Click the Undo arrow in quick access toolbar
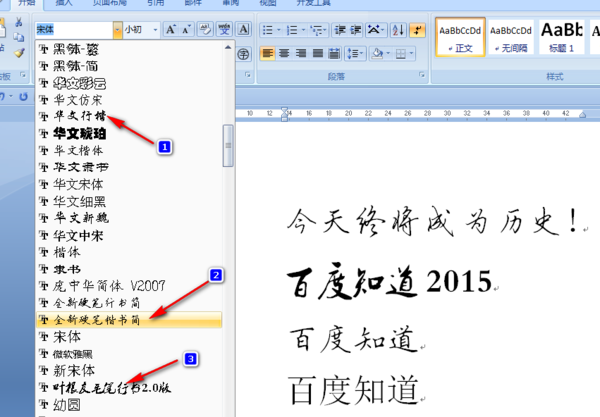This screenshot has height=417, width=600. point(2,96)
